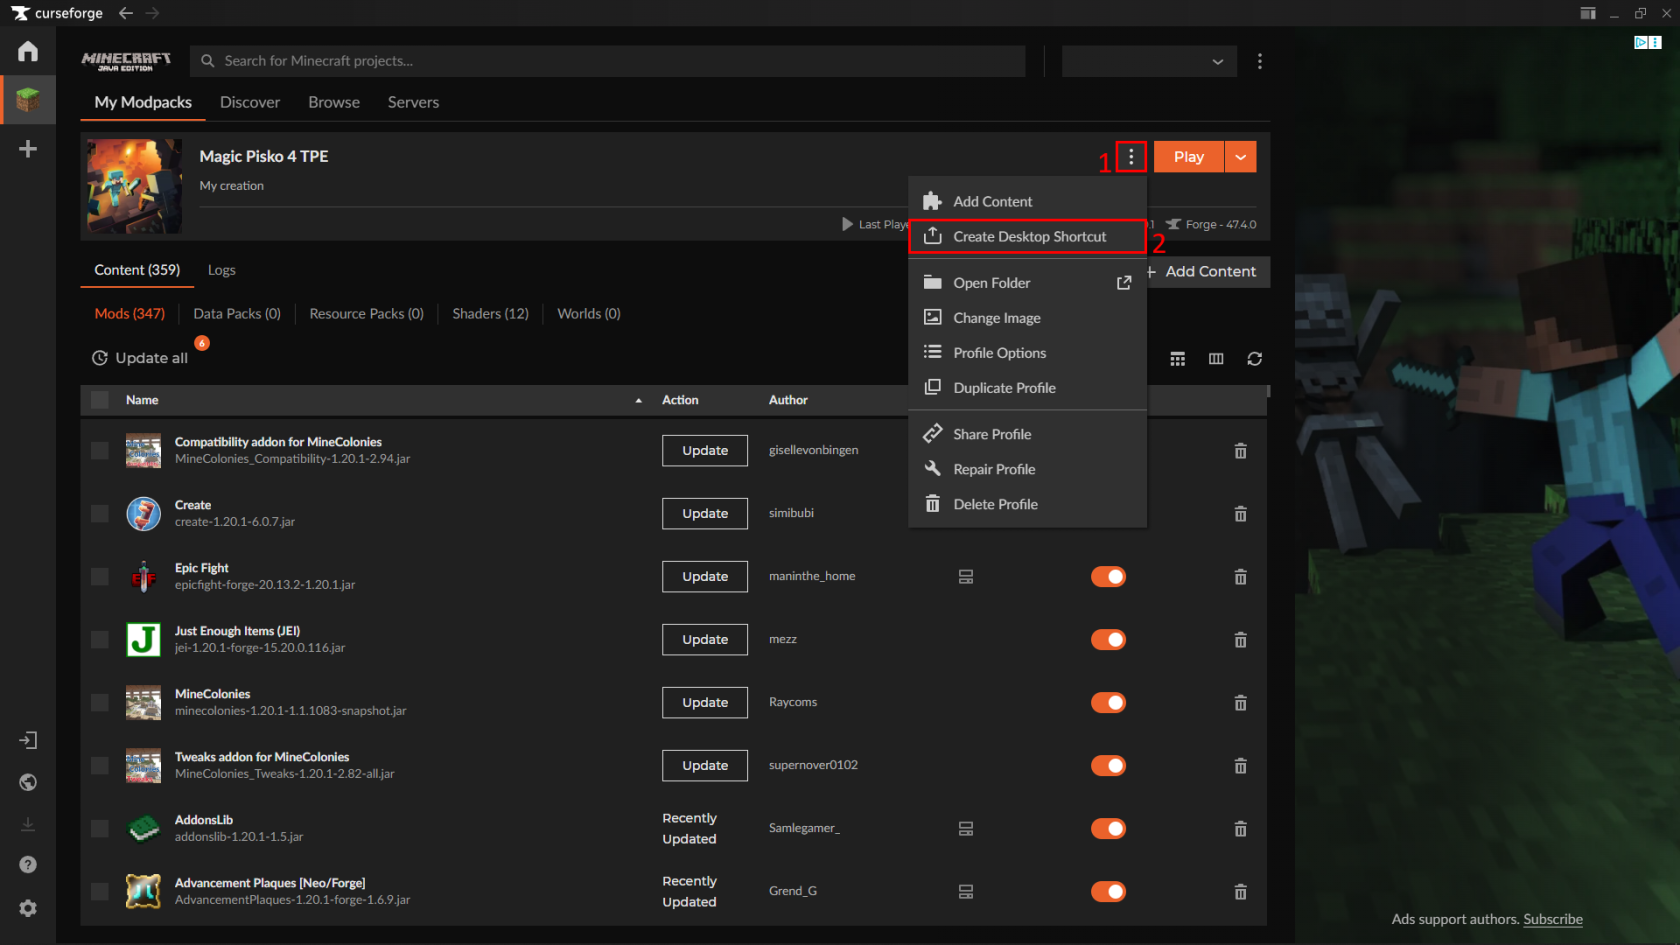This screenshot has height=945, width=1680.
Task: Click the Minecraft projects search field
Action: pyautogui.click(x=610, y=61)
